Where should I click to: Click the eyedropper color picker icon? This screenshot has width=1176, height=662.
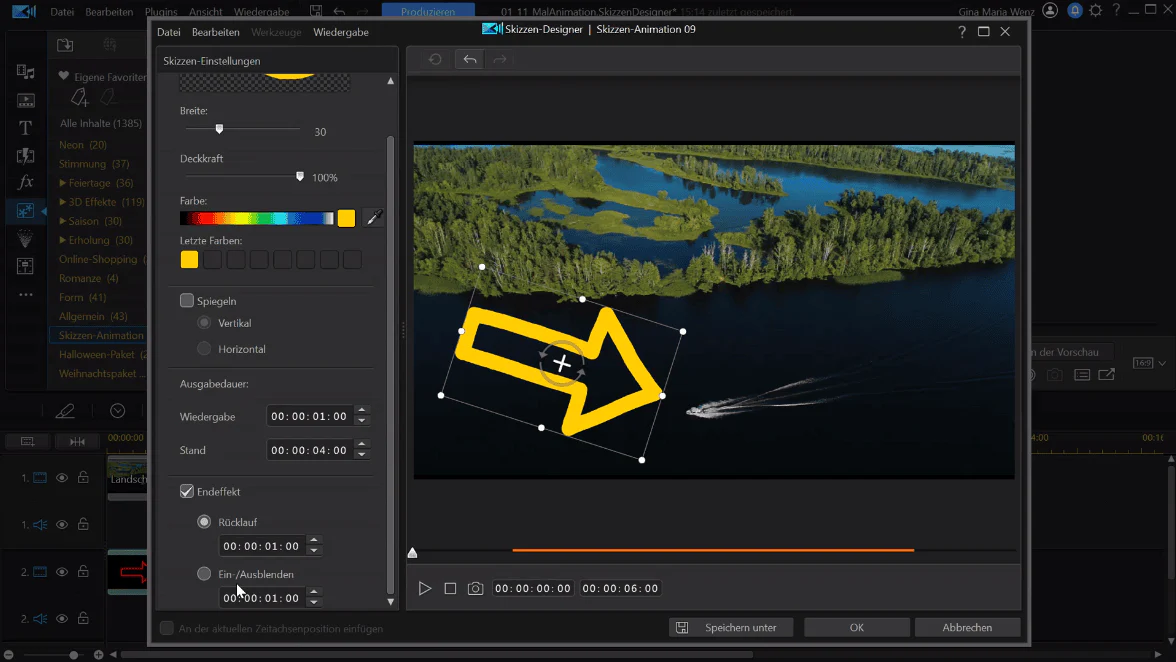(x=373, y=218)
